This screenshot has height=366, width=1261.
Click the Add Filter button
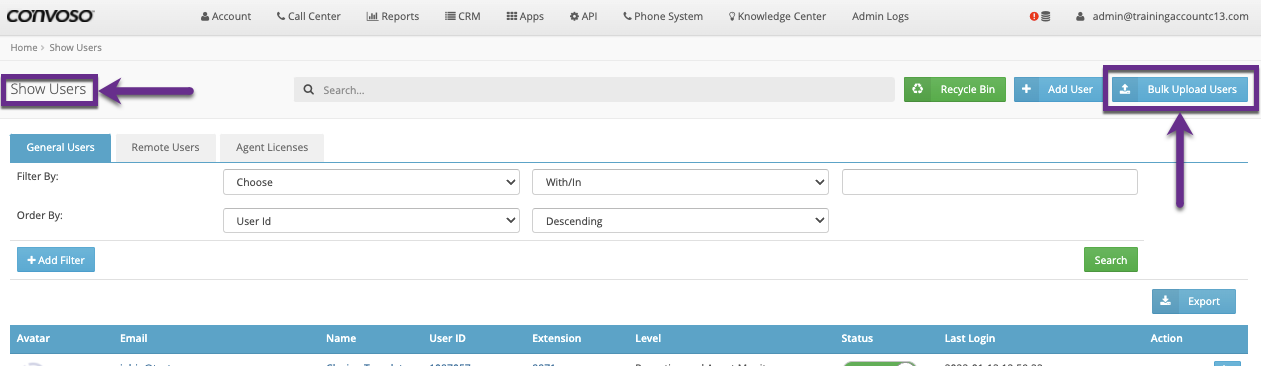tap(56, 260)
